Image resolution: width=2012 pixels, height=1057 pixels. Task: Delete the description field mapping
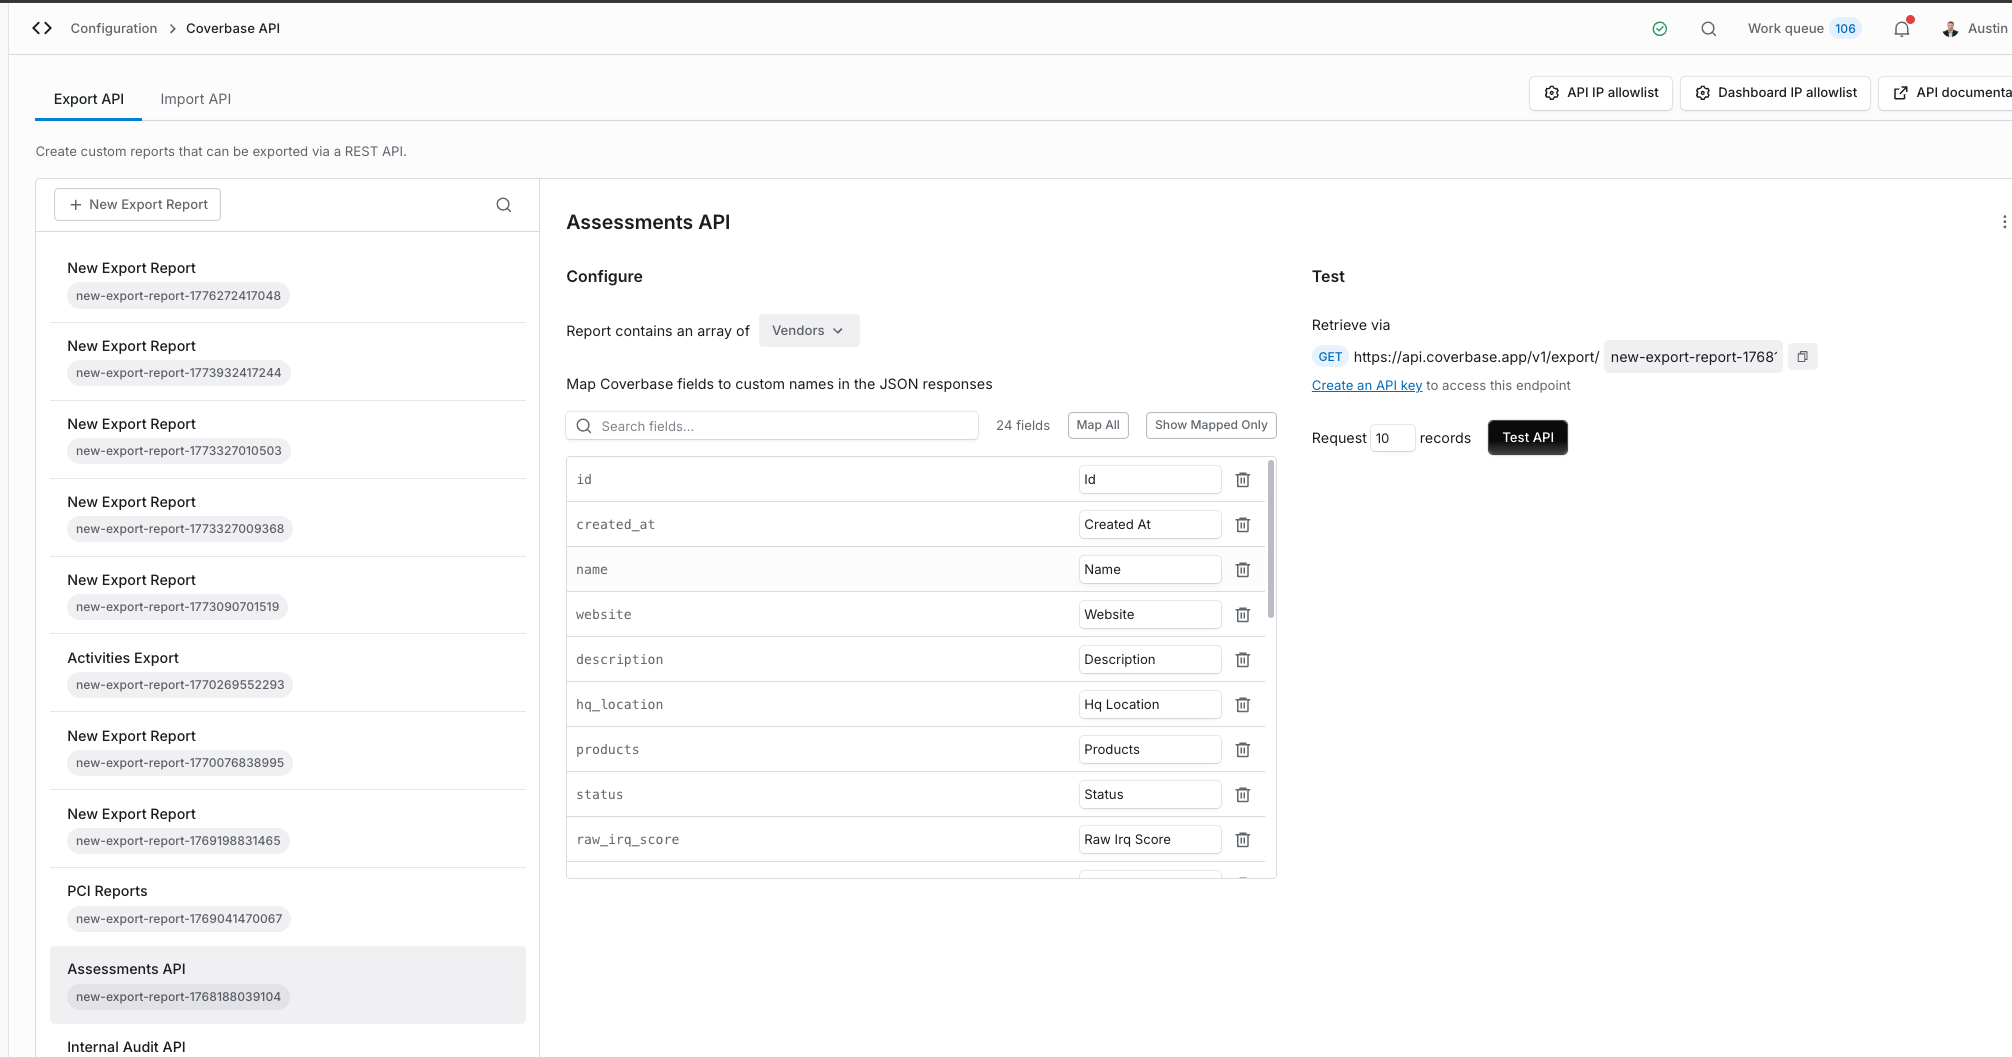click(1243, 660)
